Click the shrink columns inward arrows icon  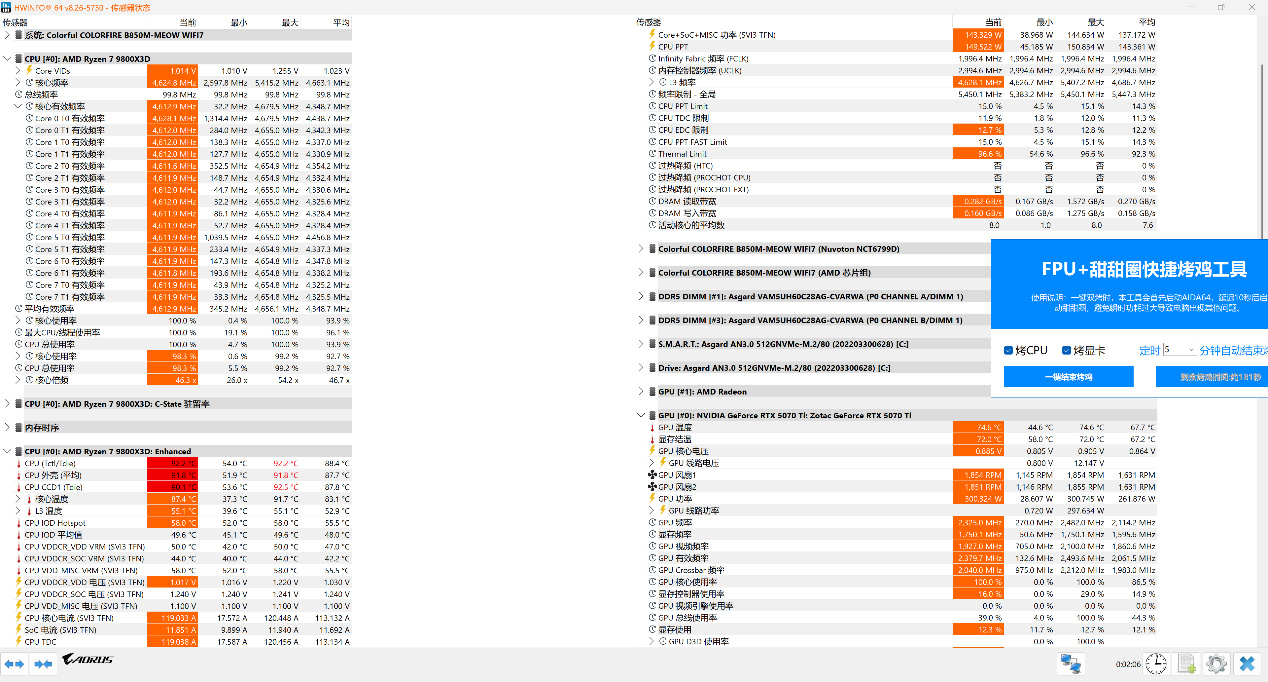(x=44, y=663)
